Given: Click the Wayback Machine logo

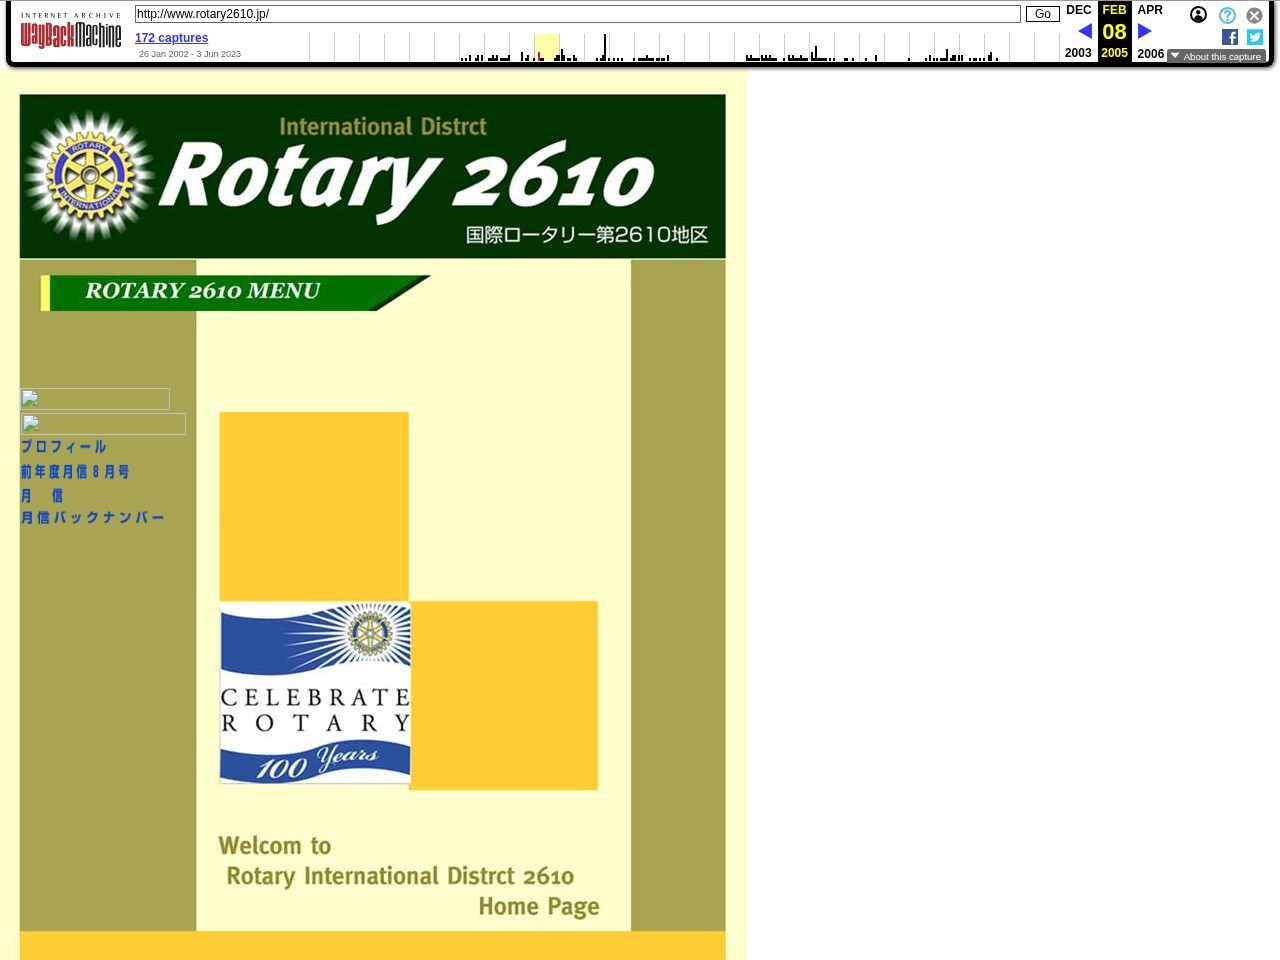Looking at the screenshot, I should (x=70, y=35).
